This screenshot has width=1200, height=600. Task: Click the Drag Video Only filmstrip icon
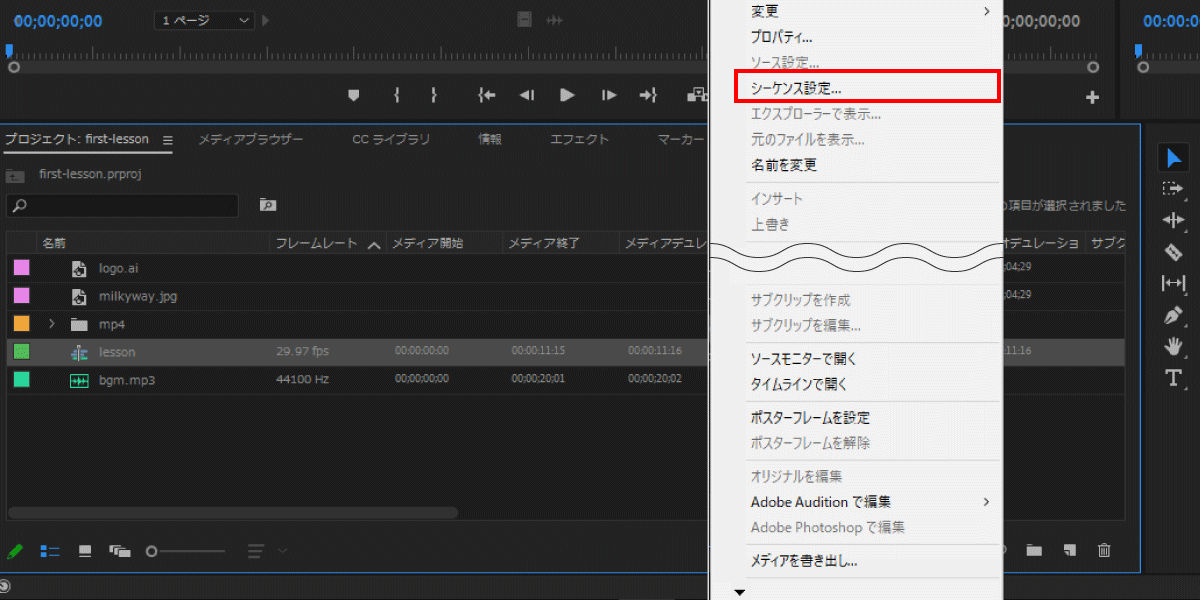523,20
